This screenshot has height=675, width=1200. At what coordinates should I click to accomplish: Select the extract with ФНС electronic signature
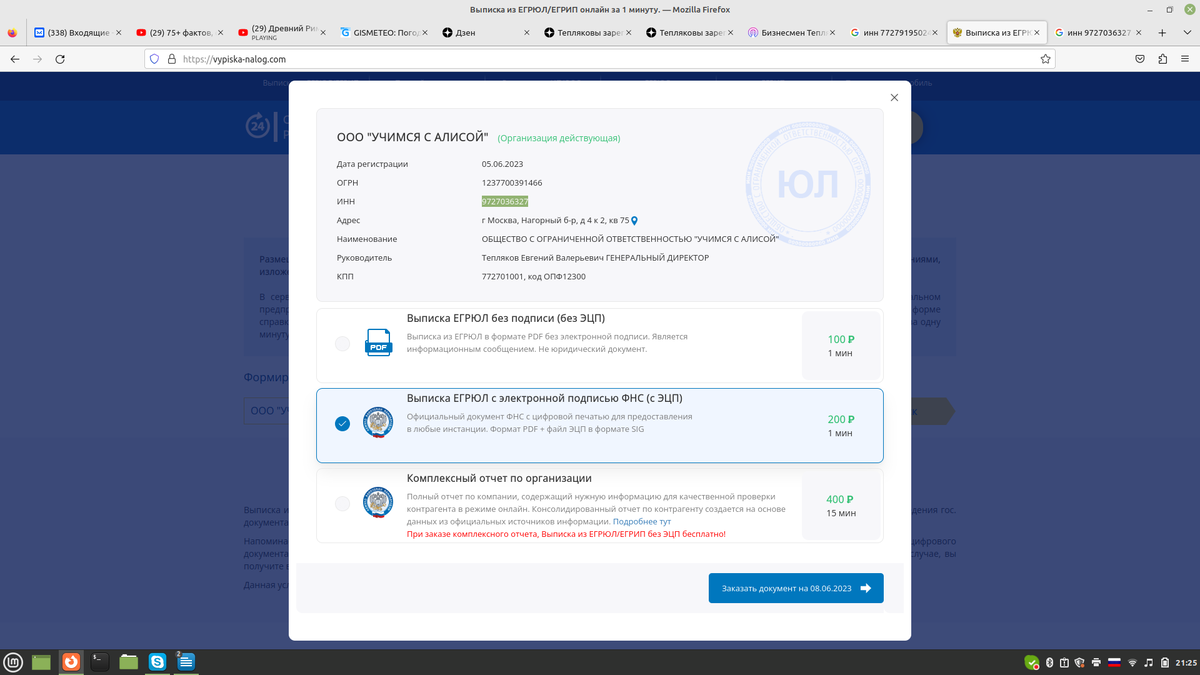coord(342,424)
